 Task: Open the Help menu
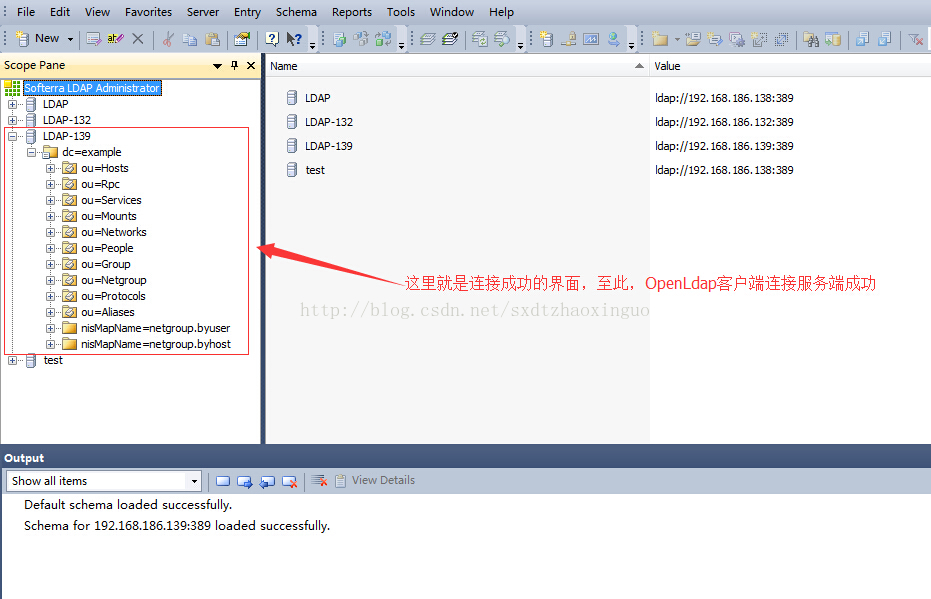click(x=502, y=12)
